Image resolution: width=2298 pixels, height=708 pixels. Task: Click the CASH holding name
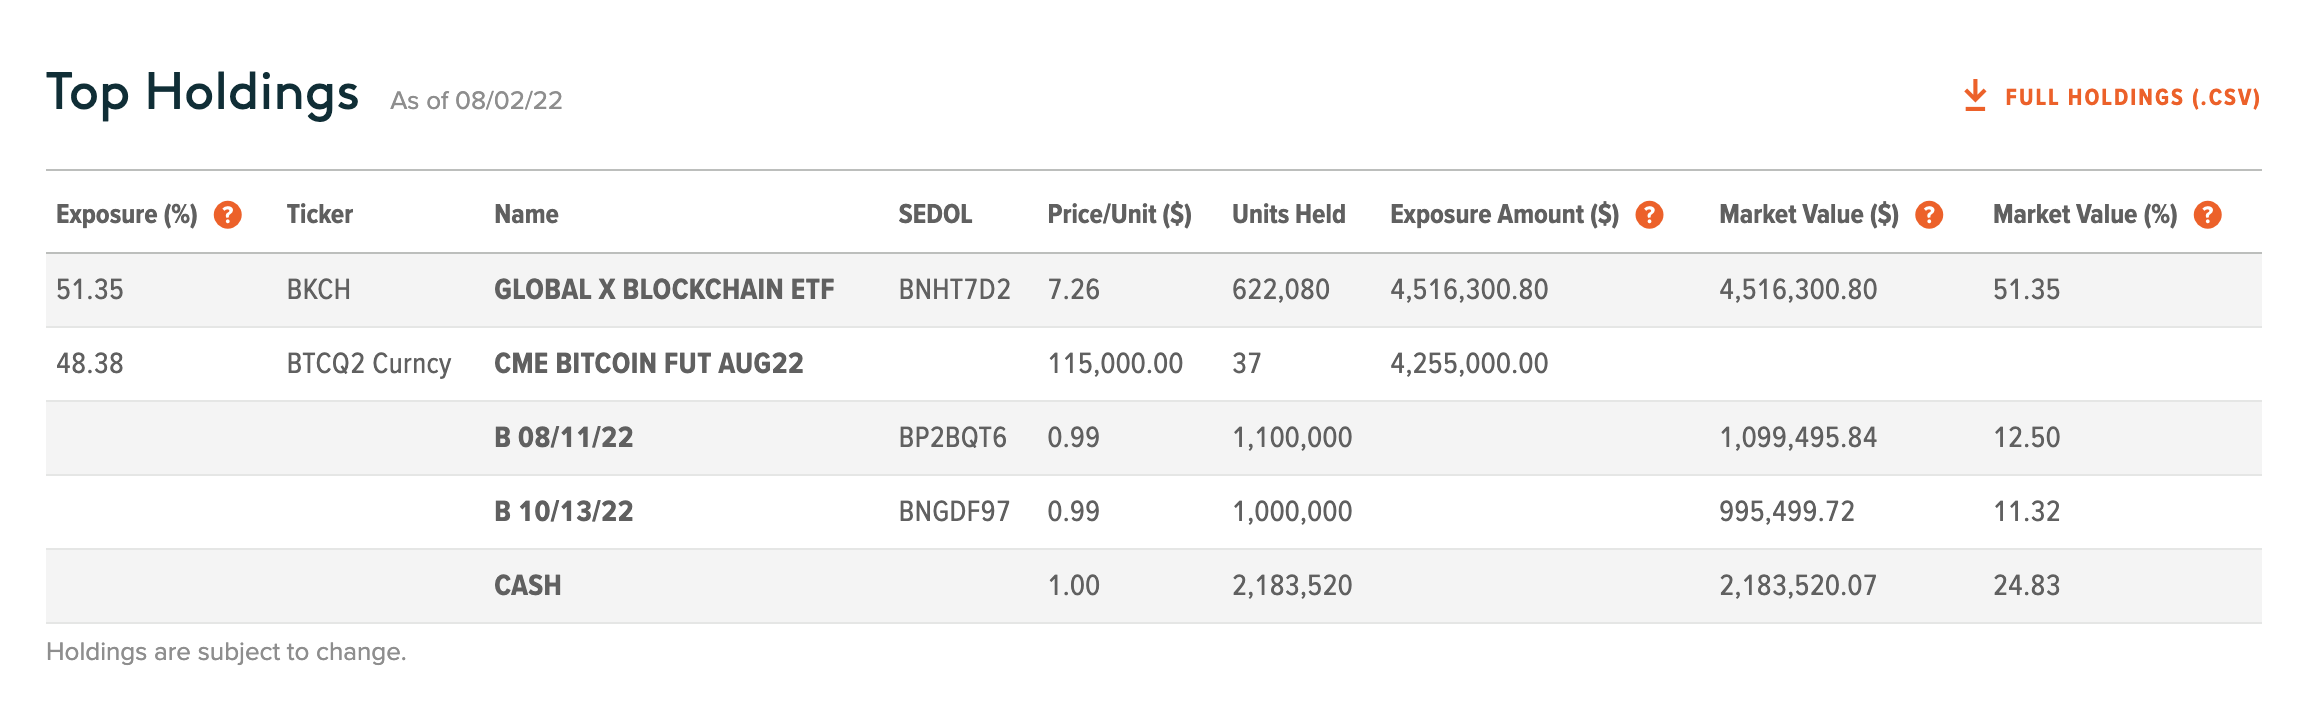coord(528,586)
